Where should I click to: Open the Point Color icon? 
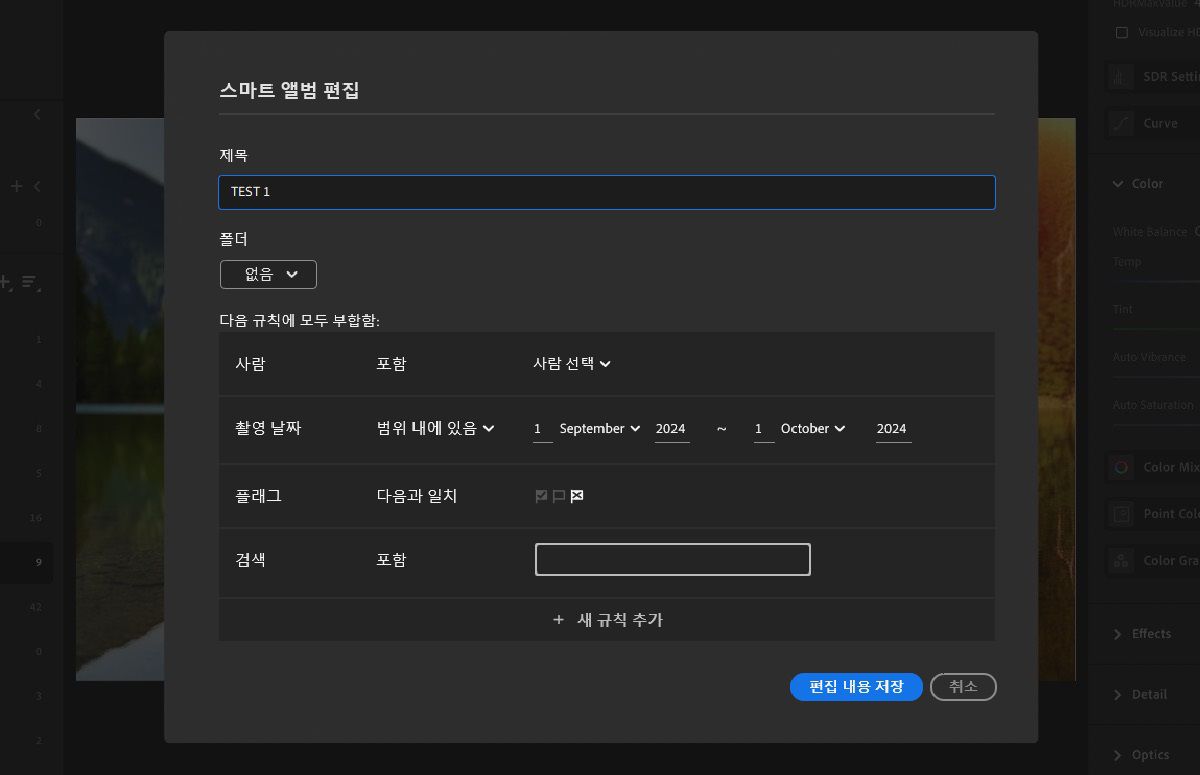tap(1121, 513)
